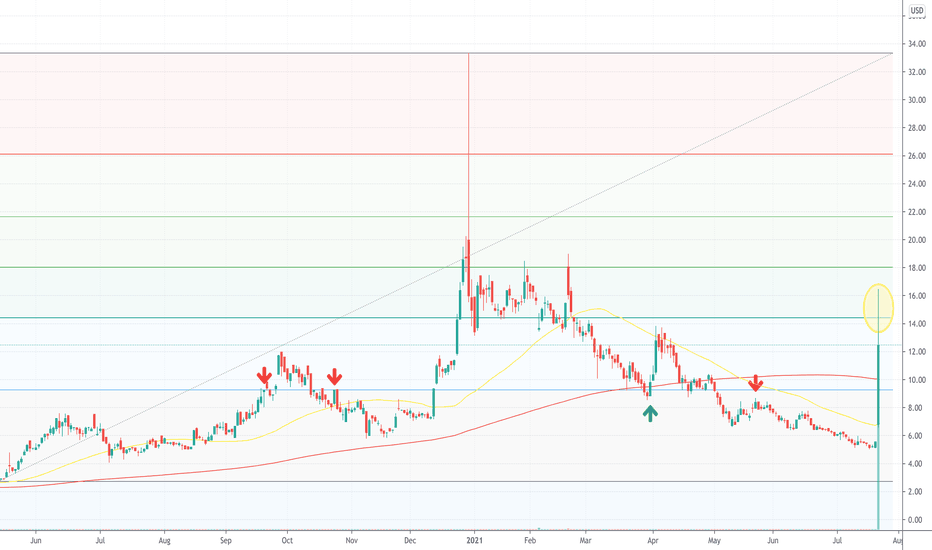Screen dimensions: 932x550
Task: Select the red down arrow near late September
Action: click(x=265, y=376)
